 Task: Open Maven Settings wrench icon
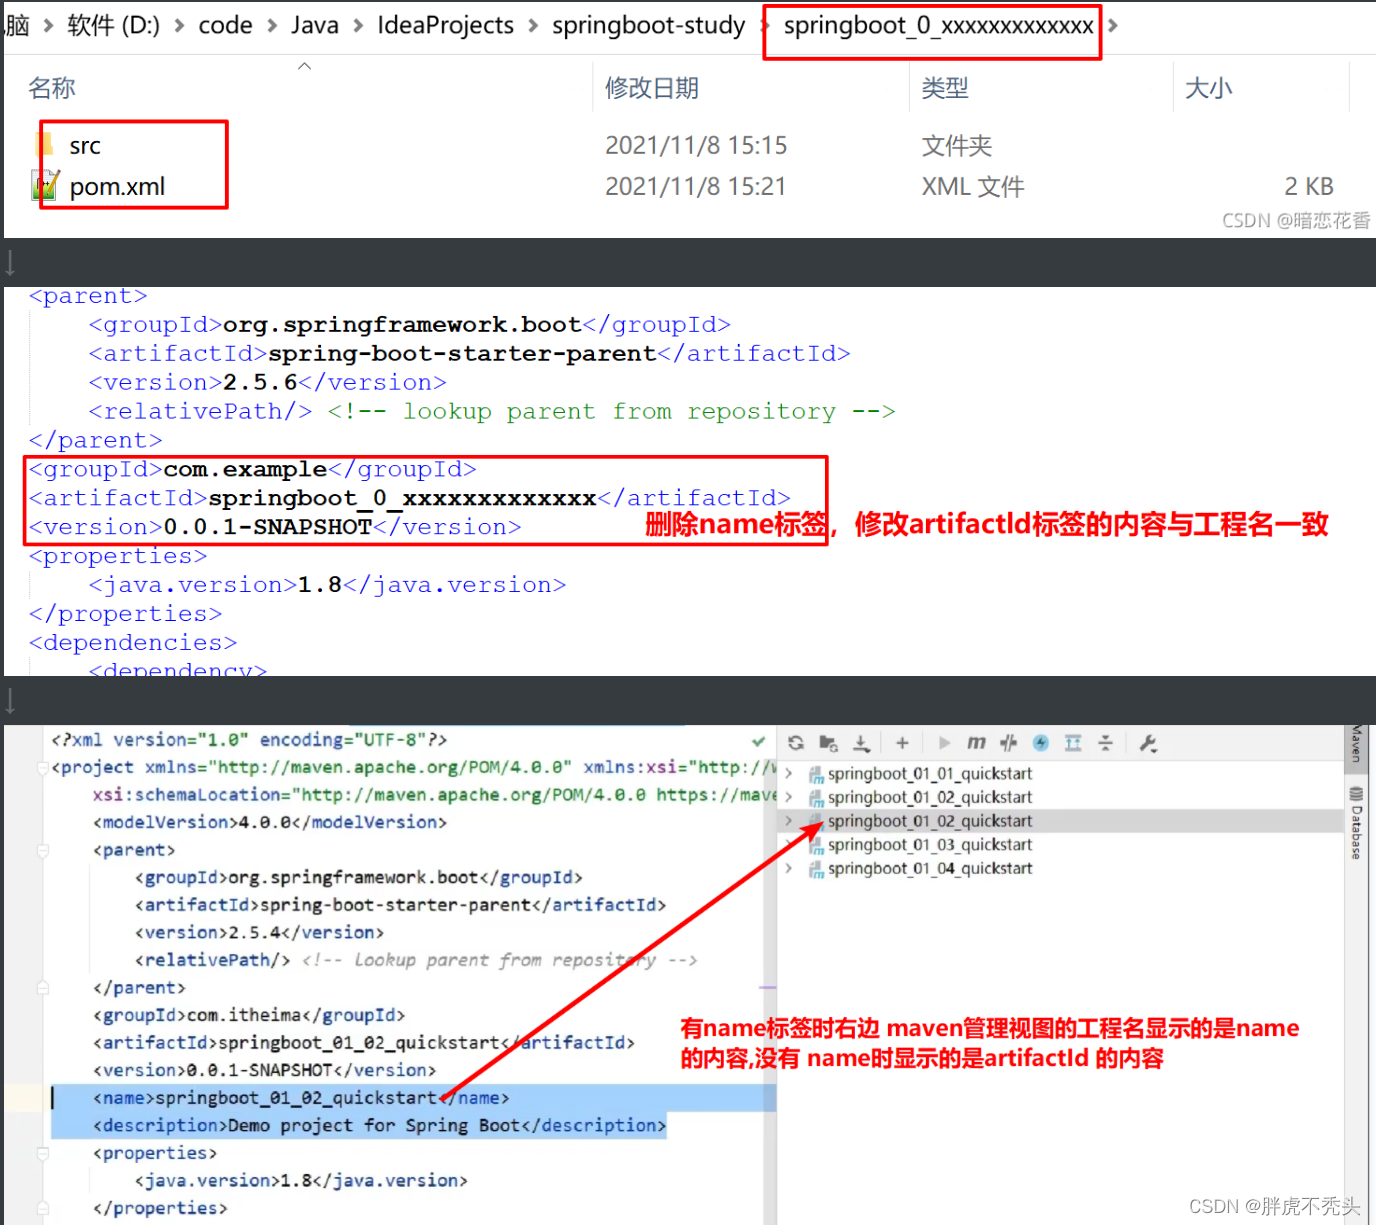tap(1148, 742)
